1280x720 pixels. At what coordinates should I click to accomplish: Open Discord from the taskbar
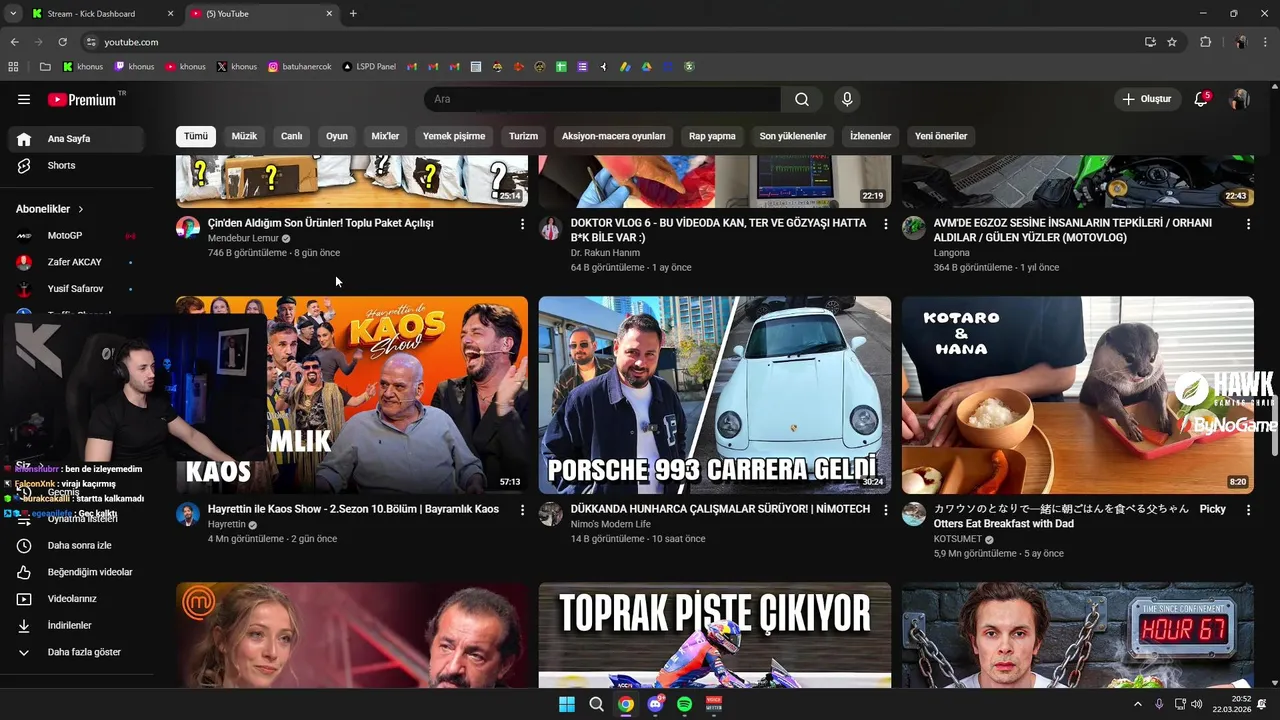coord(656,704)
